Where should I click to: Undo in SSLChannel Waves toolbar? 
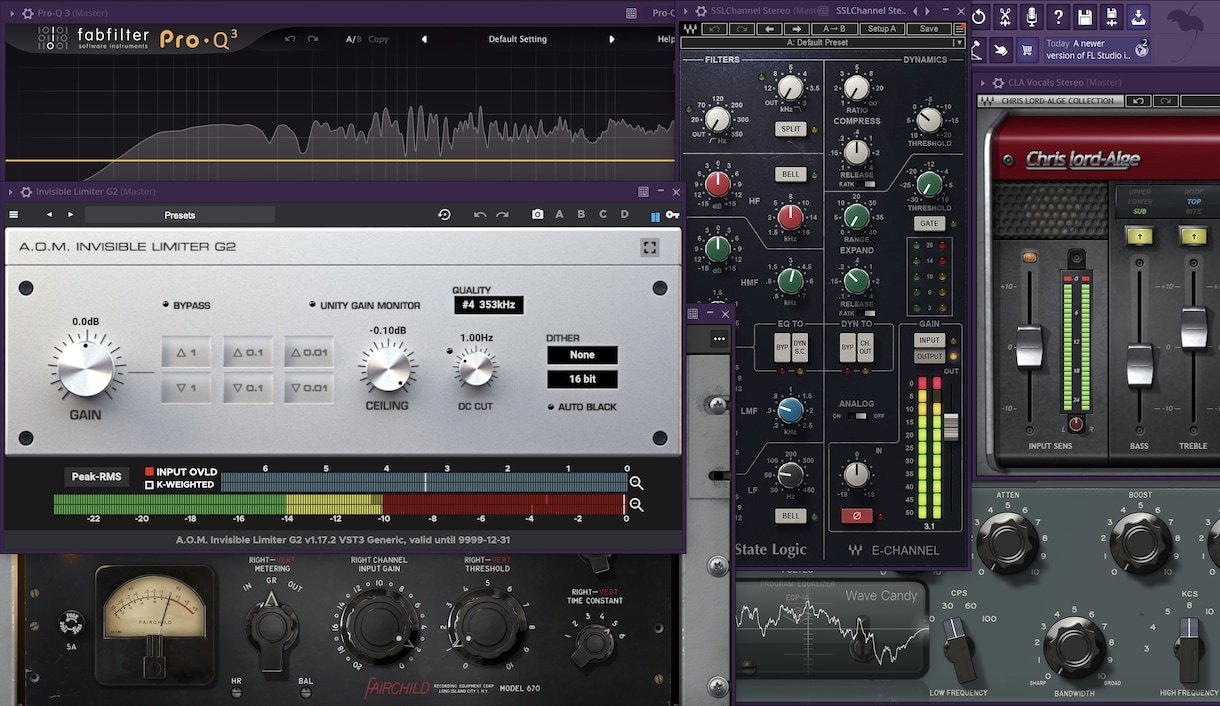point(715,29)
